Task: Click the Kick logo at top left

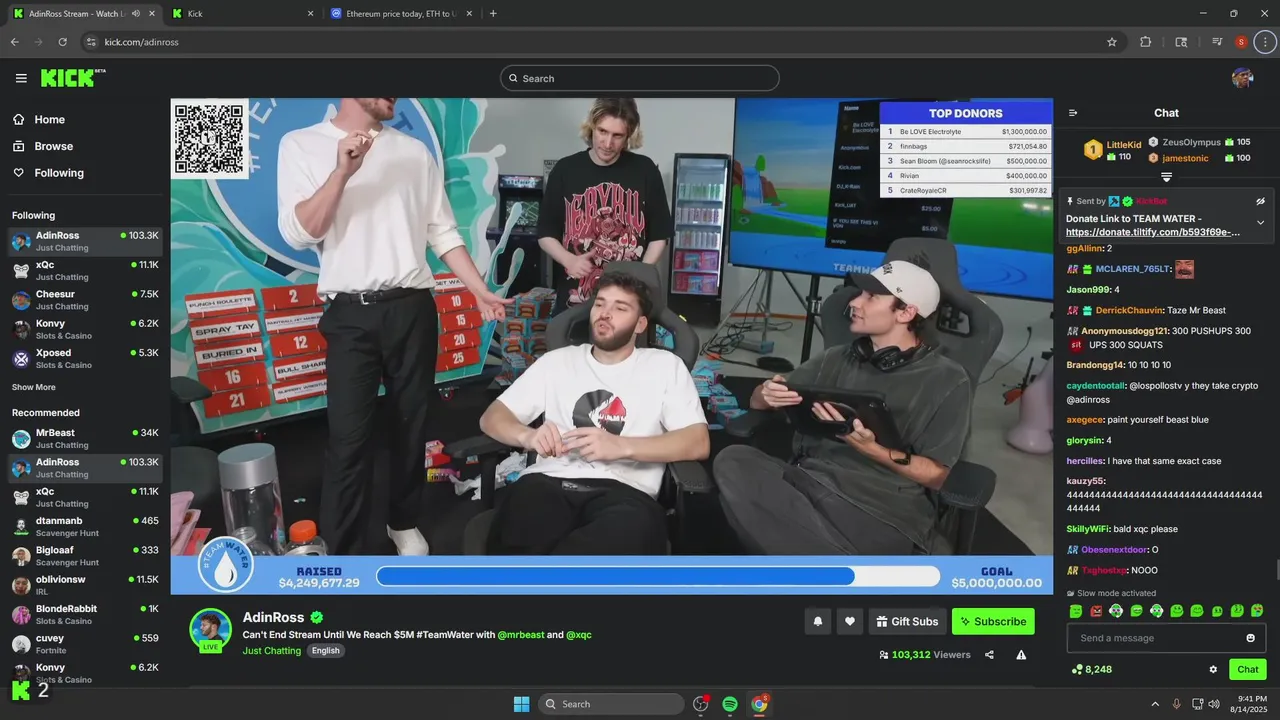Action: [72, 78]
